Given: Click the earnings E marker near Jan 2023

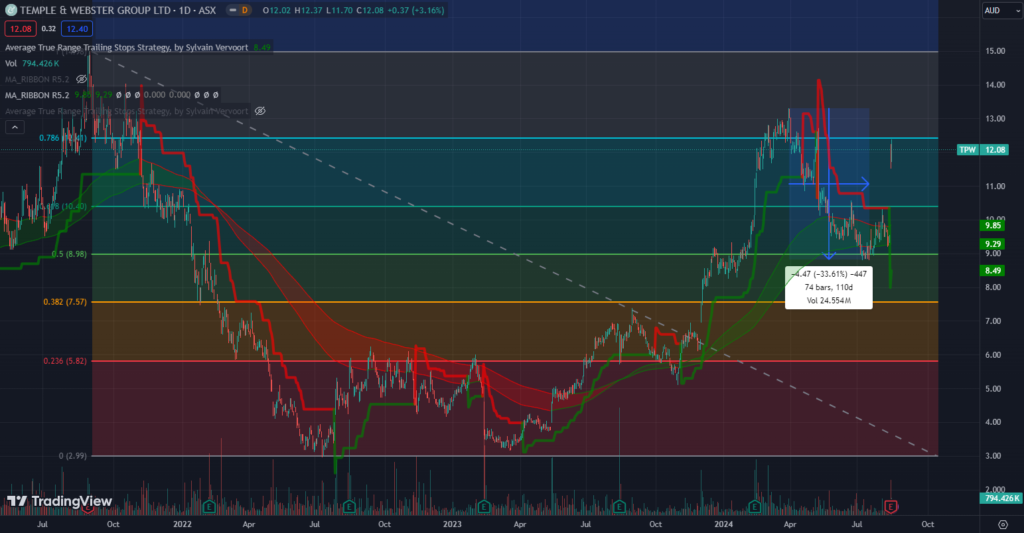Looking at the screenshot, I should 484,507.
